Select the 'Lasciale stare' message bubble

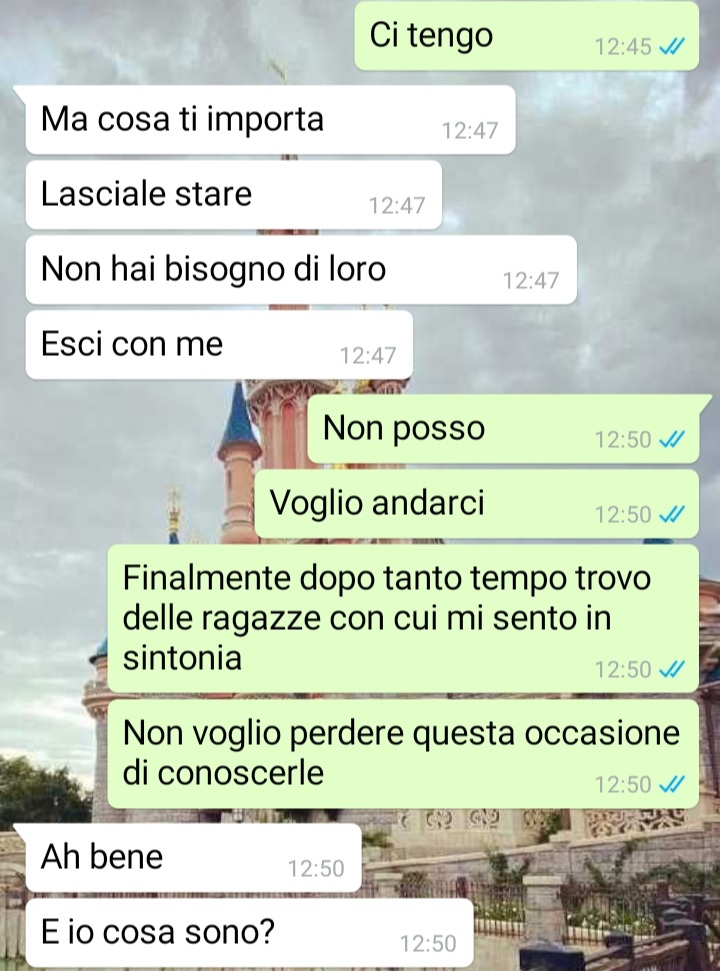(234, 194)
